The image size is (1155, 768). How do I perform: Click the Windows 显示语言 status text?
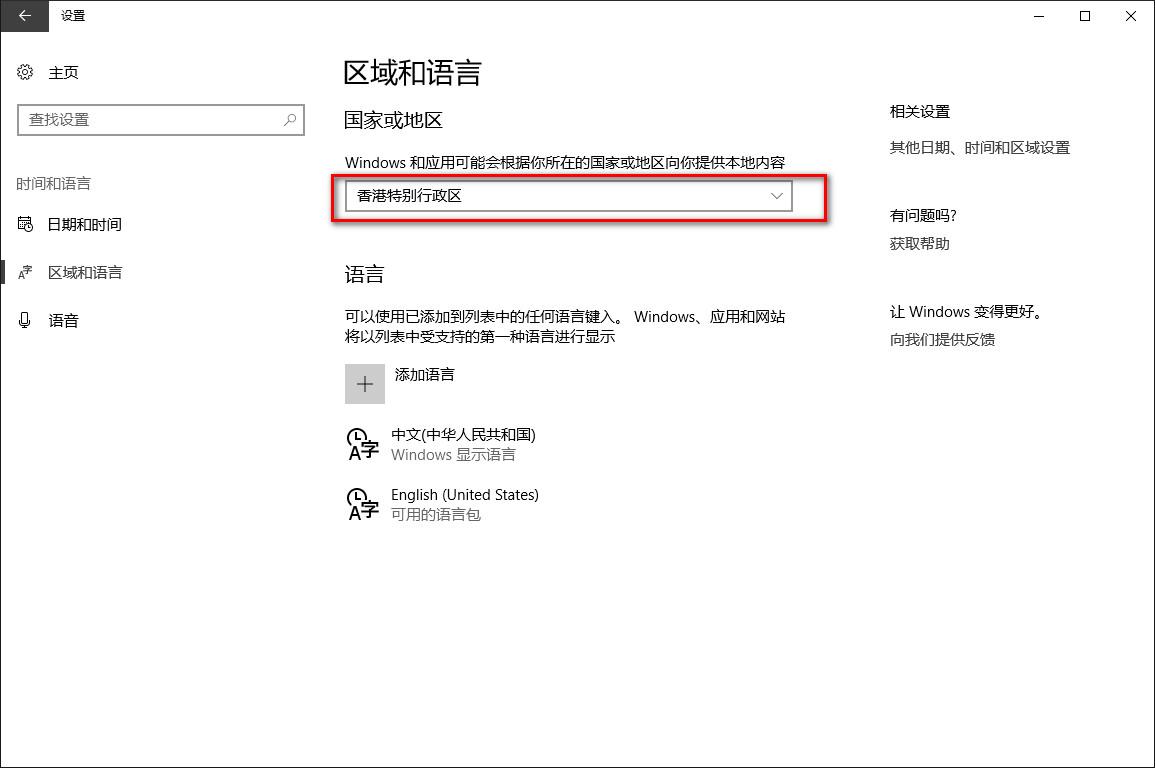tap(453, 455)
